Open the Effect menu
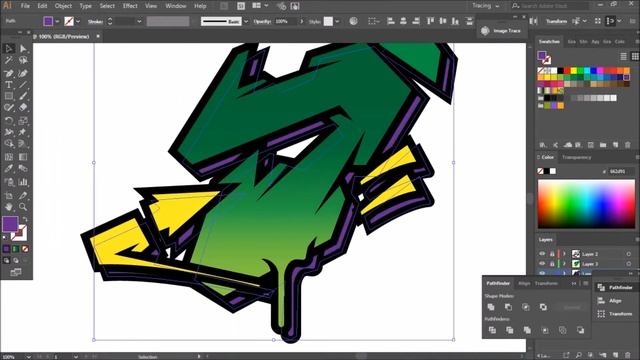The height and width of the screenshot is (360, 640). (130, 6)
